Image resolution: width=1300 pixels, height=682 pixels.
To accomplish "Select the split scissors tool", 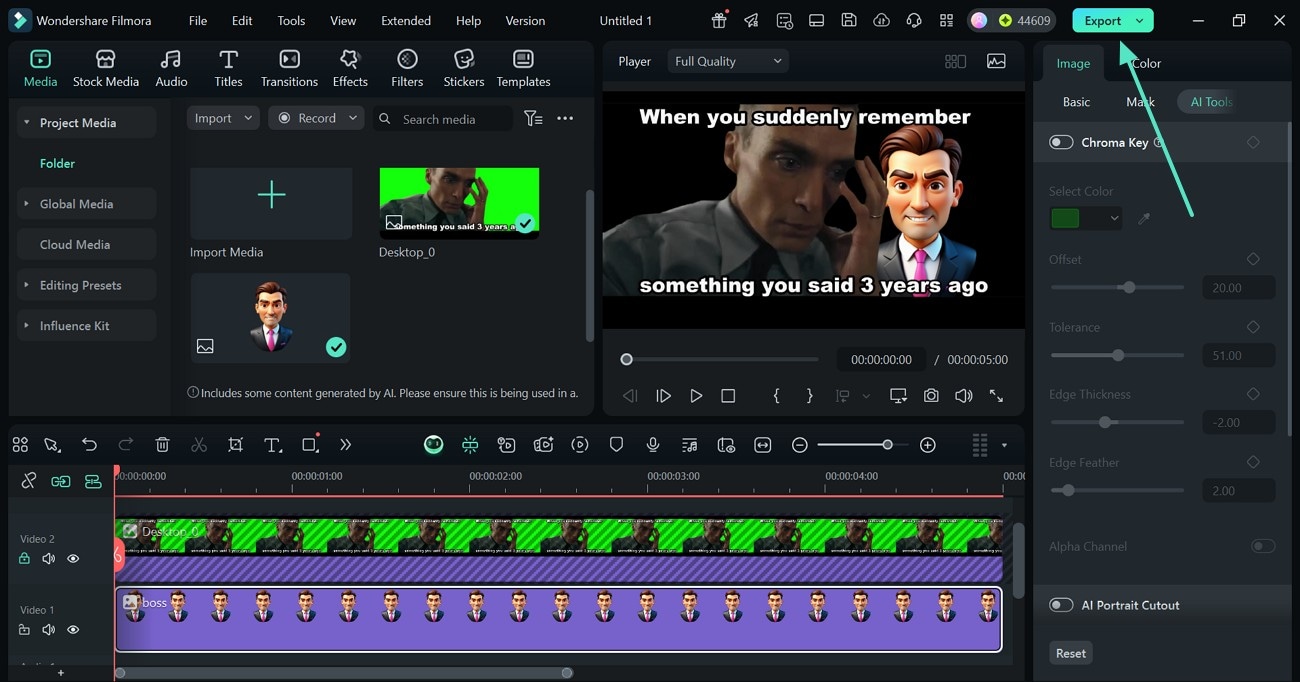I will (x=199, y=445).
